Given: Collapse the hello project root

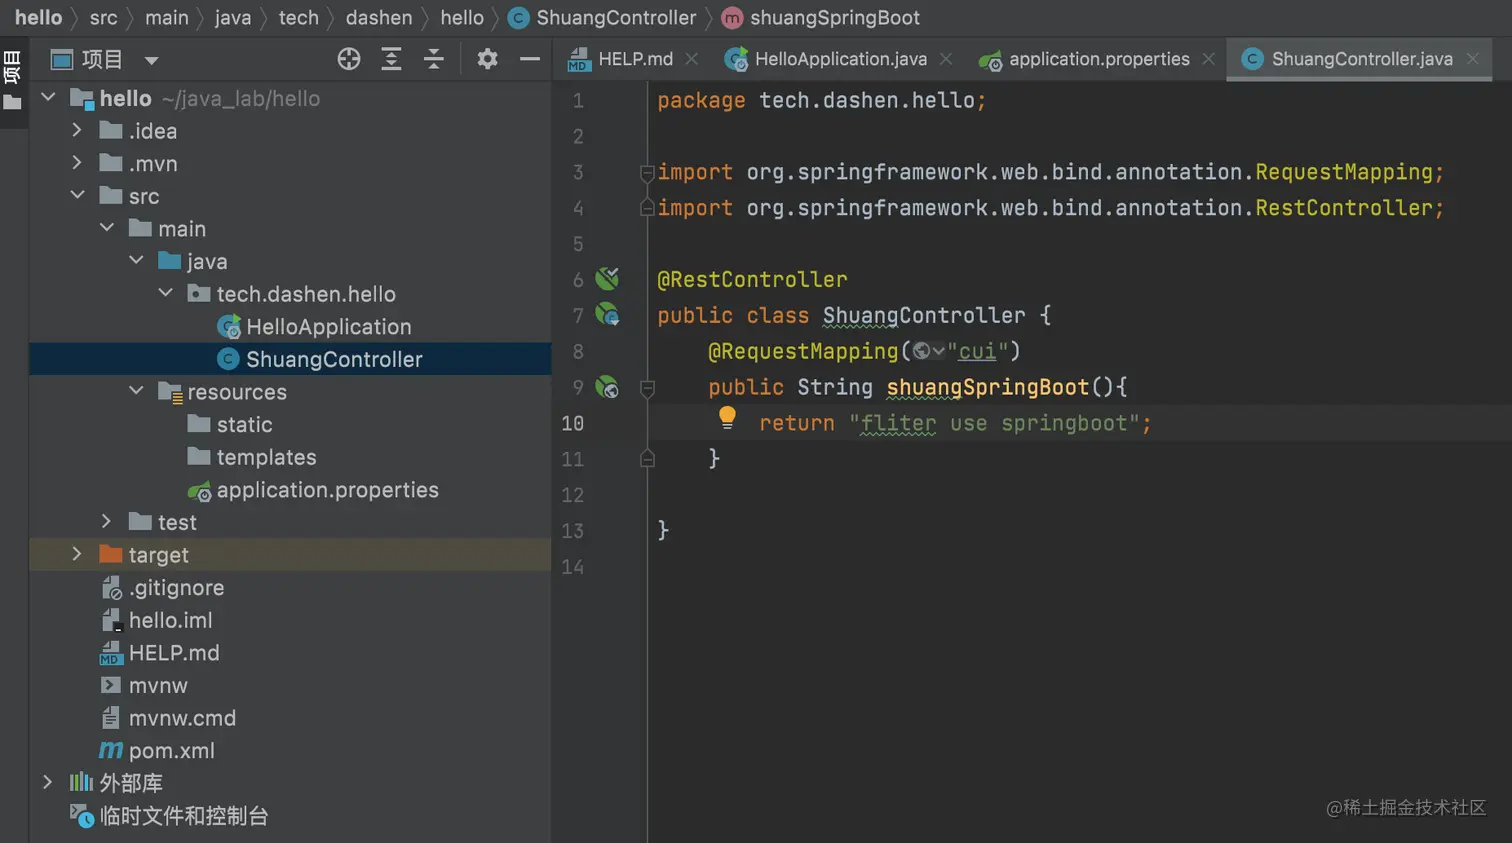Looking at the screenshot, I should [x=48, y=97].
